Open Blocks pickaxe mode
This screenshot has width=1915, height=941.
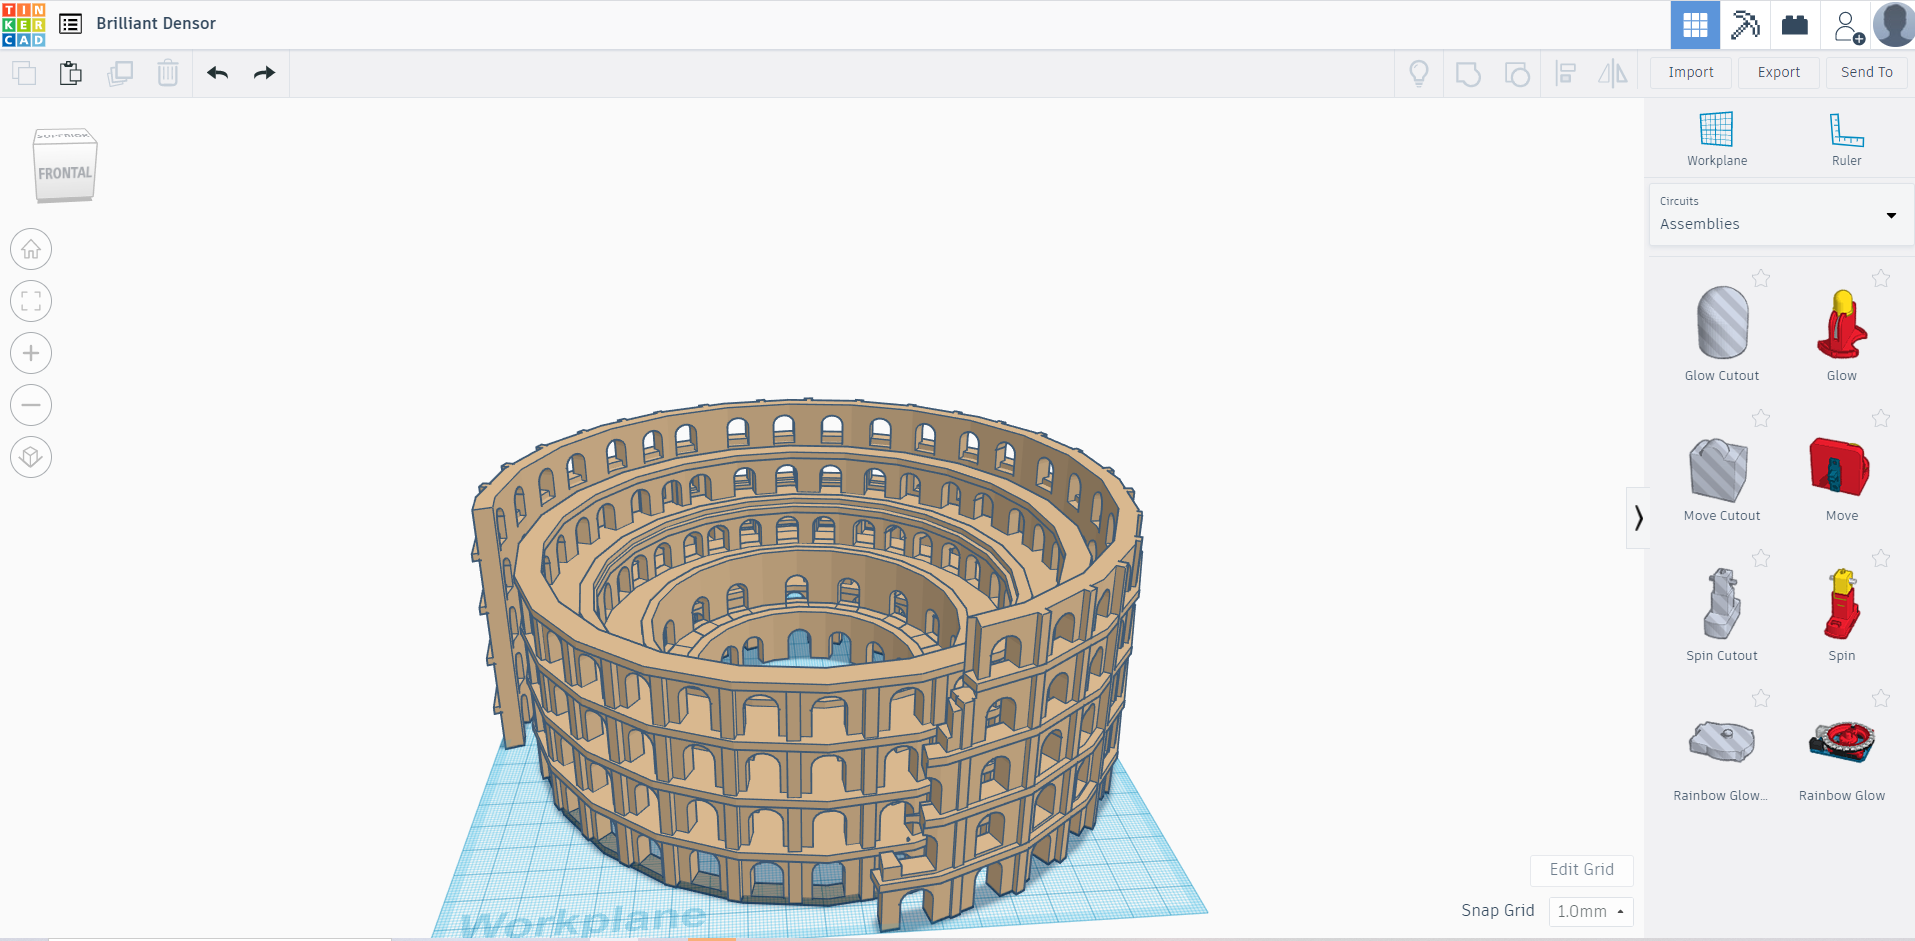pos(1745,25)
